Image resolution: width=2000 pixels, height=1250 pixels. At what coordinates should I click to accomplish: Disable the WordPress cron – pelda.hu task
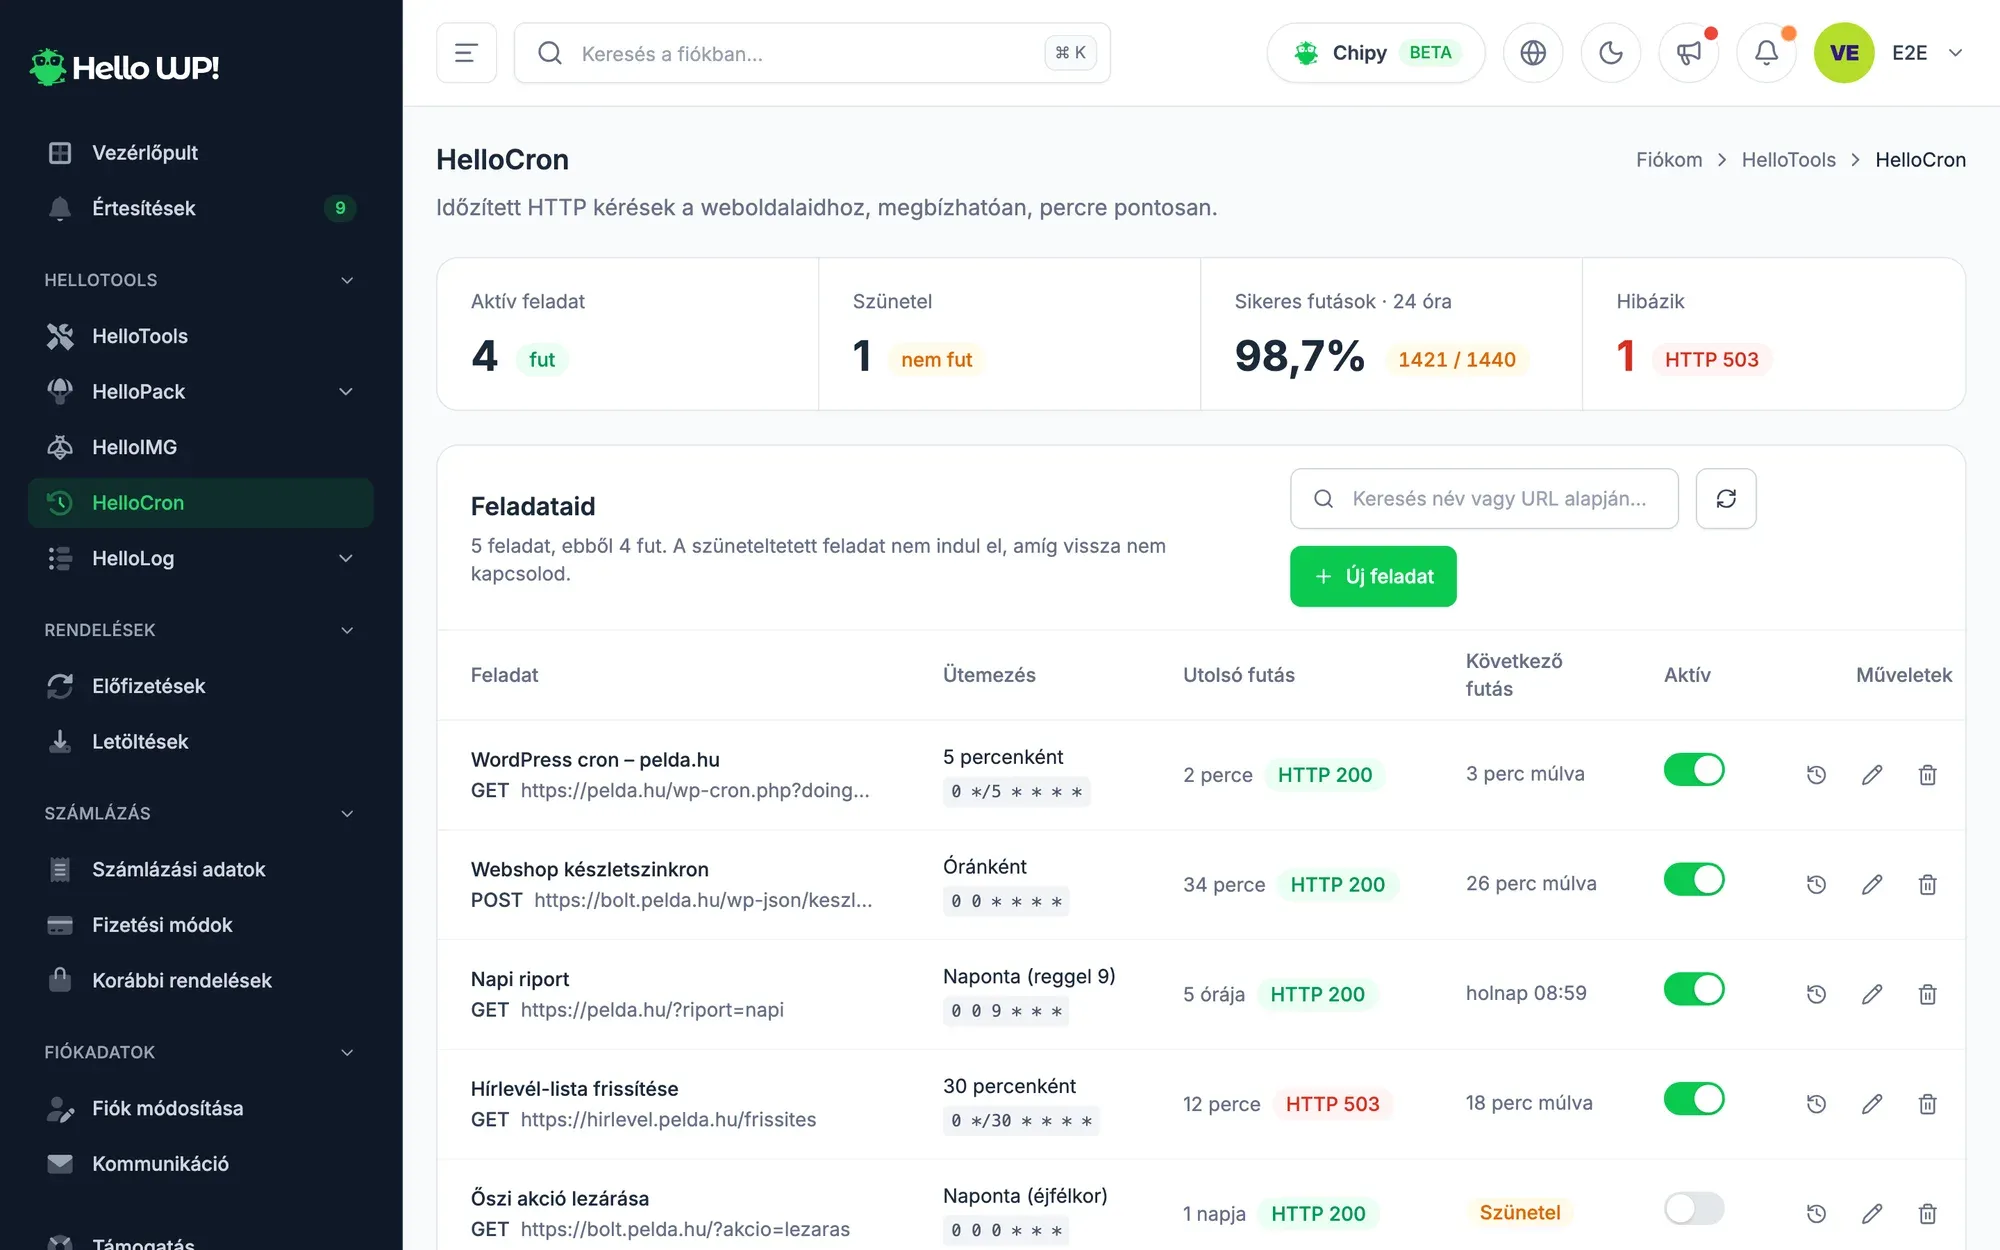tap(1694, 770)
